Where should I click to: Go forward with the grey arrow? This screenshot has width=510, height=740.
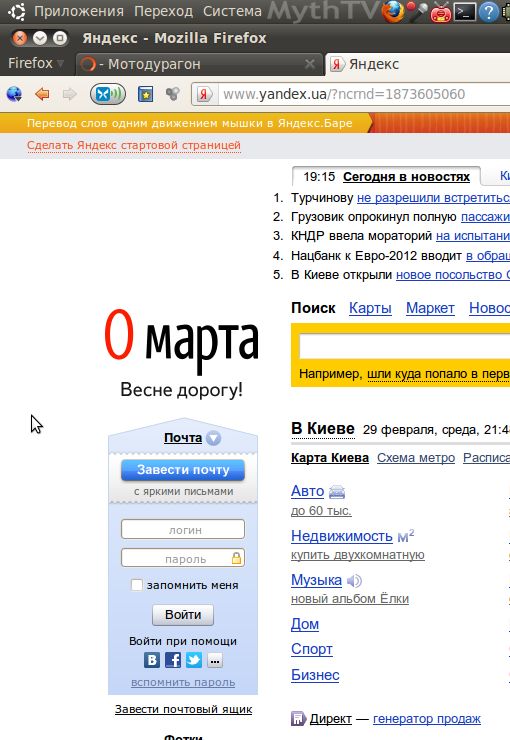tap(69, 94)
